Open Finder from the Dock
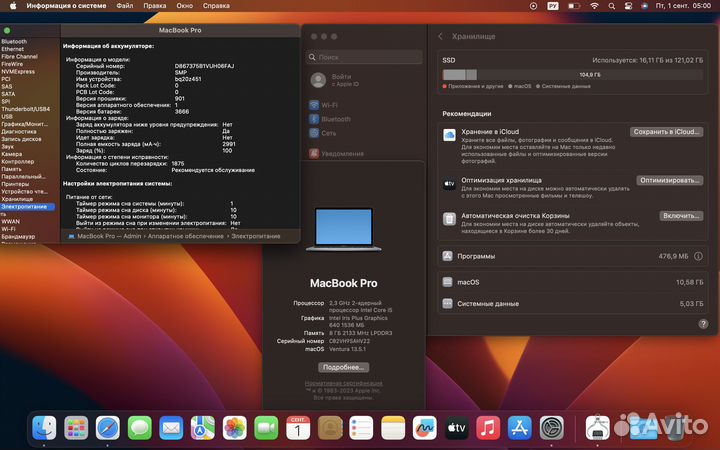The image size is (720, 450). [44, 428]
